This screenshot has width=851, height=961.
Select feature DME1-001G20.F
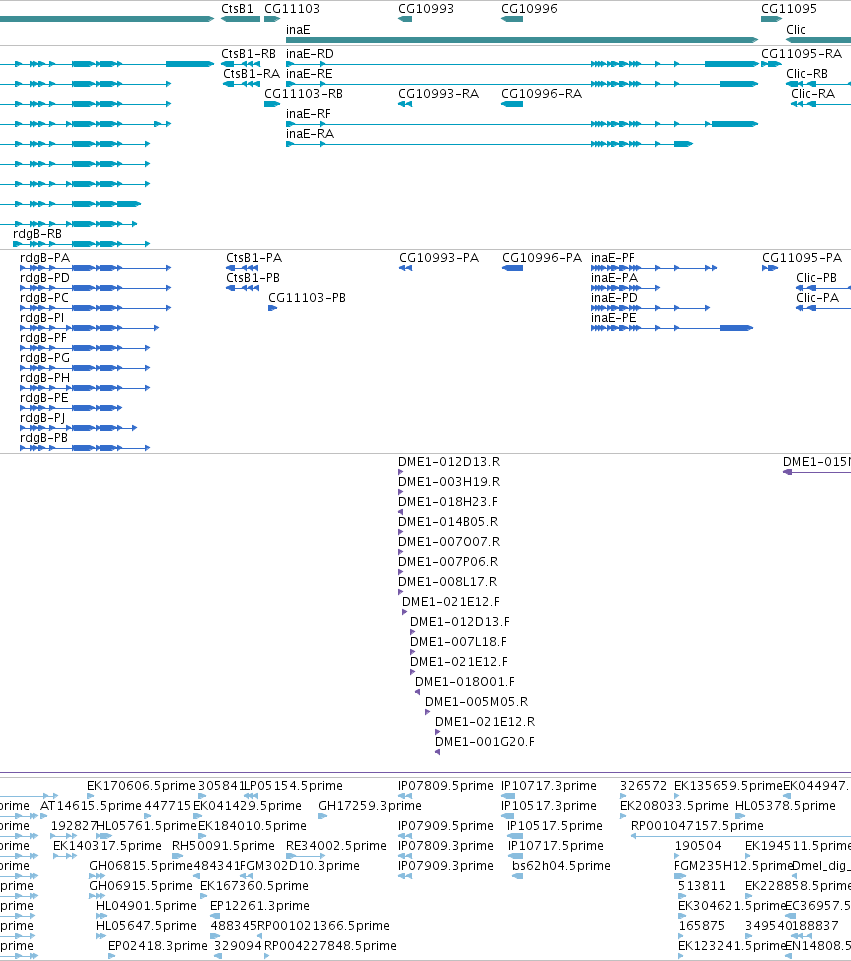coord(485,742)
